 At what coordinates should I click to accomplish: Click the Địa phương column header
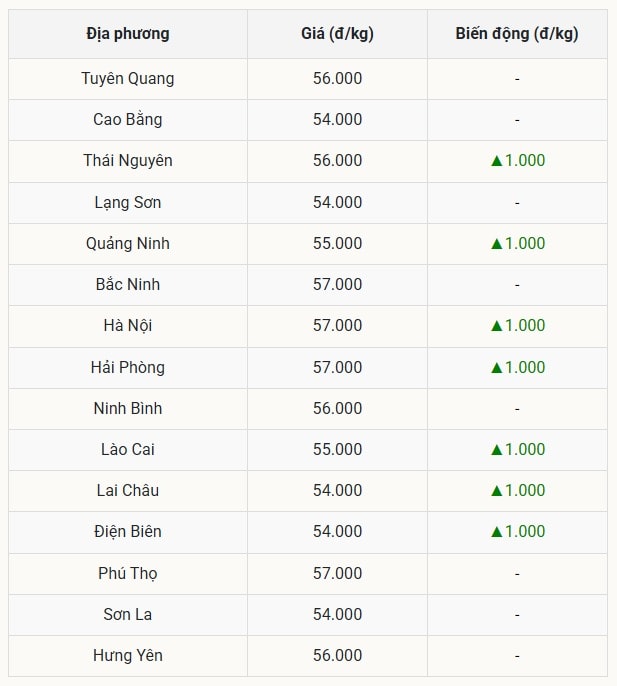(128, 34)
